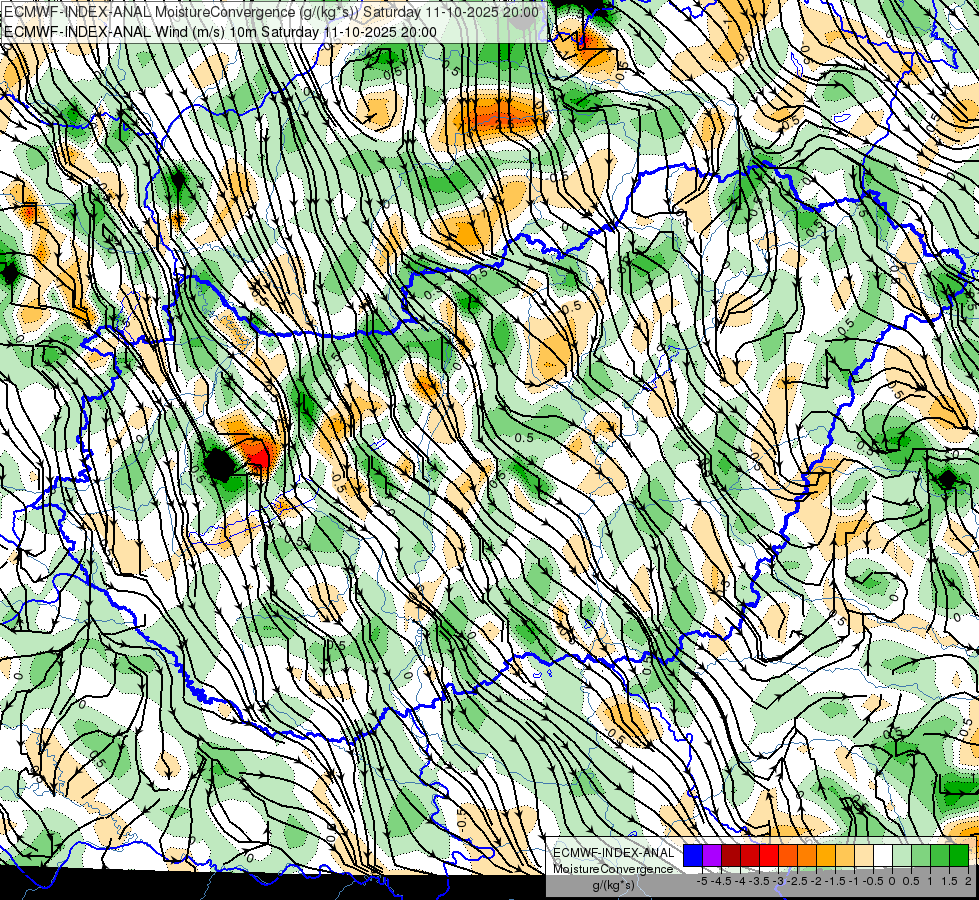This screenshot has height=900, width=979.
Task: Select the darkest green legend swatch
Action: click(x=959, y=855)
